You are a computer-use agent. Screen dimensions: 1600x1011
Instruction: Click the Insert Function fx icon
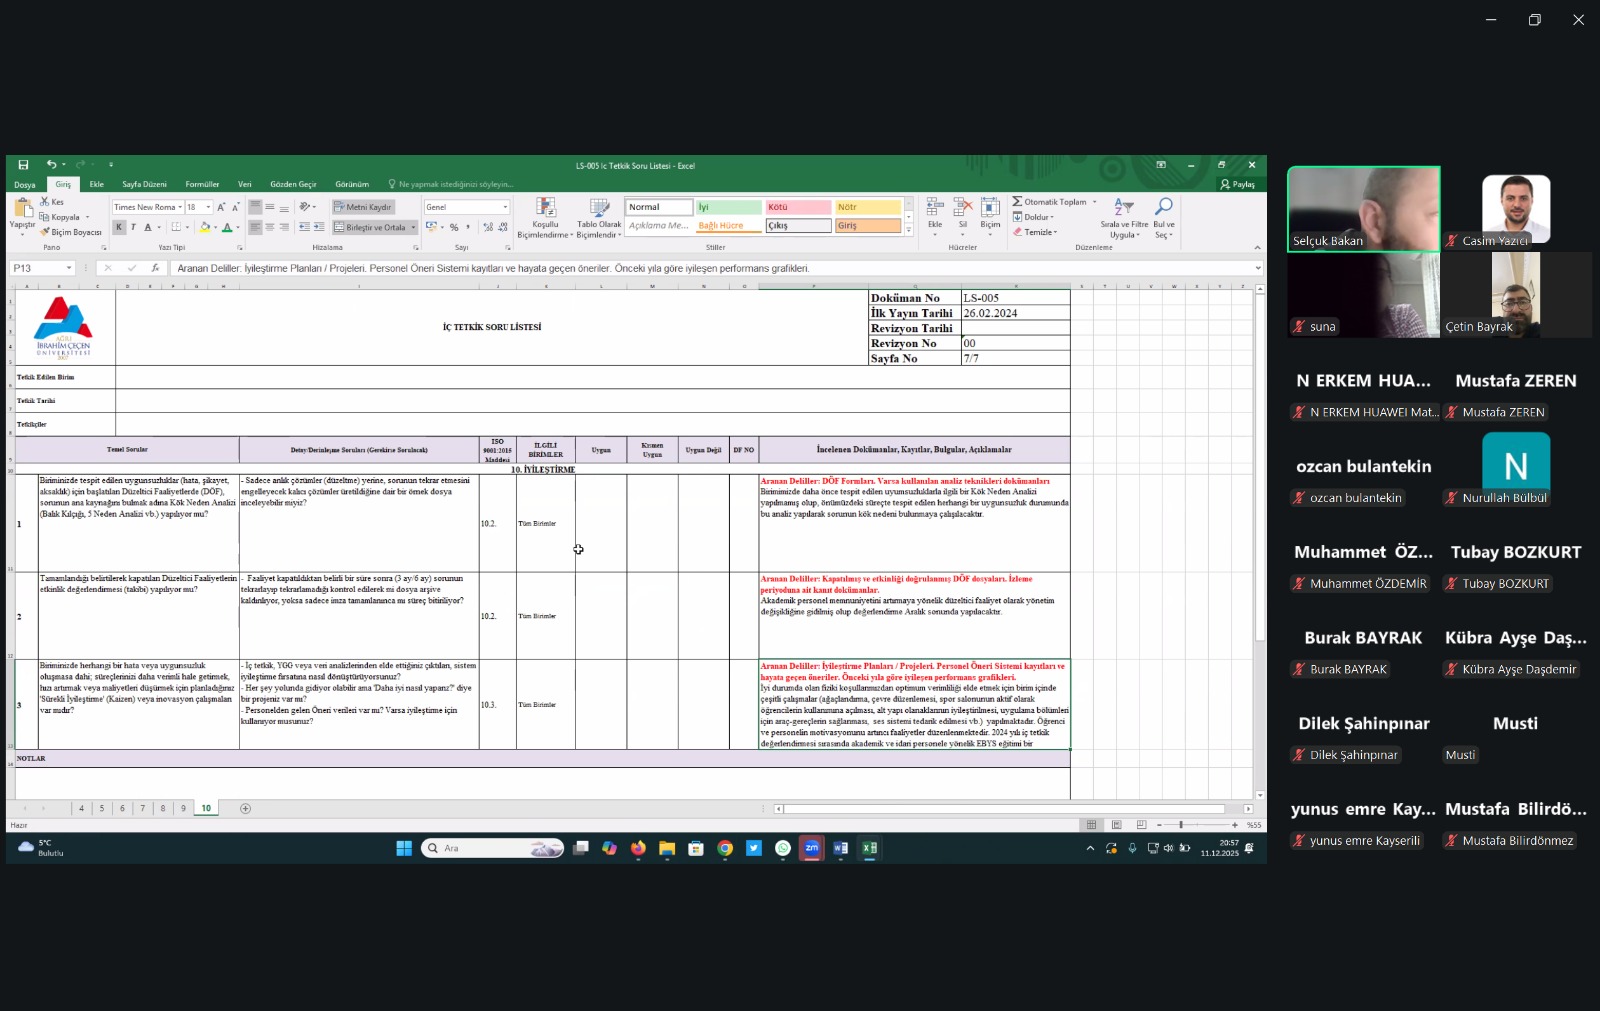pyautogui.click(x=155, y=268)
